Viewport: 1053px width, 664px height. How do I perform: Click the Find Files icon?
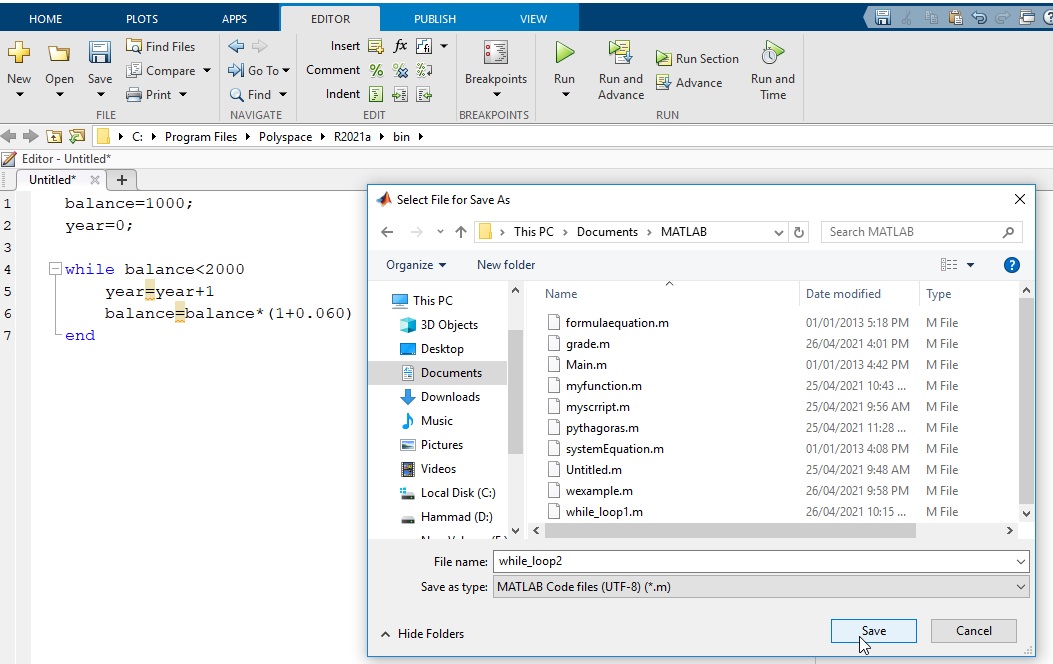pyautogui.click(x=162, y=46)
